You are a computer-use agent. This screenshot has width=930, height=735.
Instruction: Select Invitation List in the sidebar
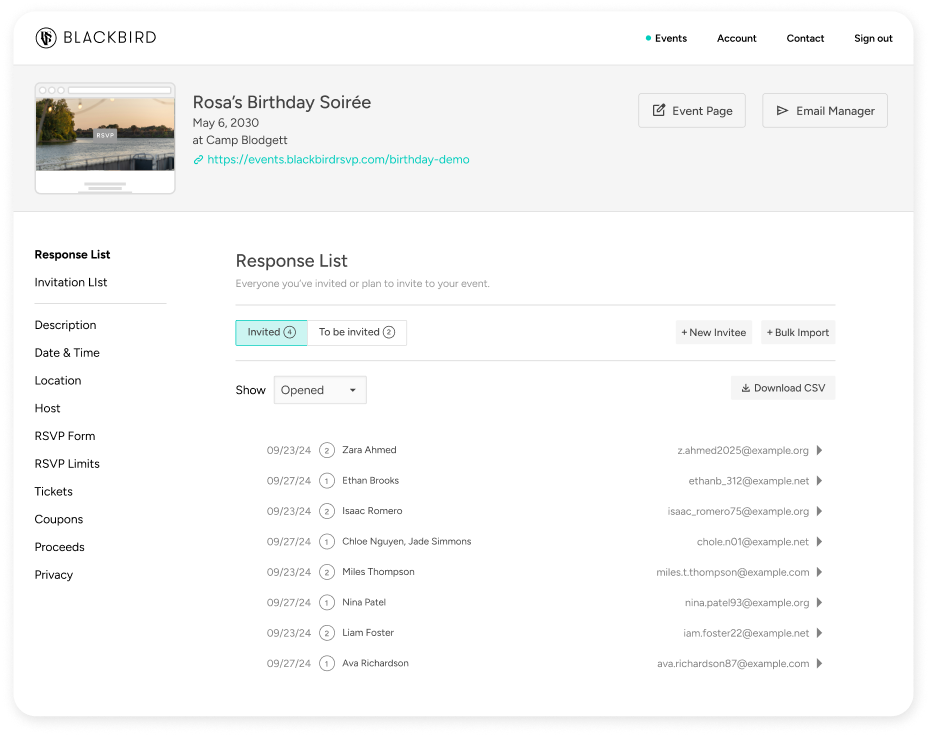pyautogui.click(x=70, y=282)
